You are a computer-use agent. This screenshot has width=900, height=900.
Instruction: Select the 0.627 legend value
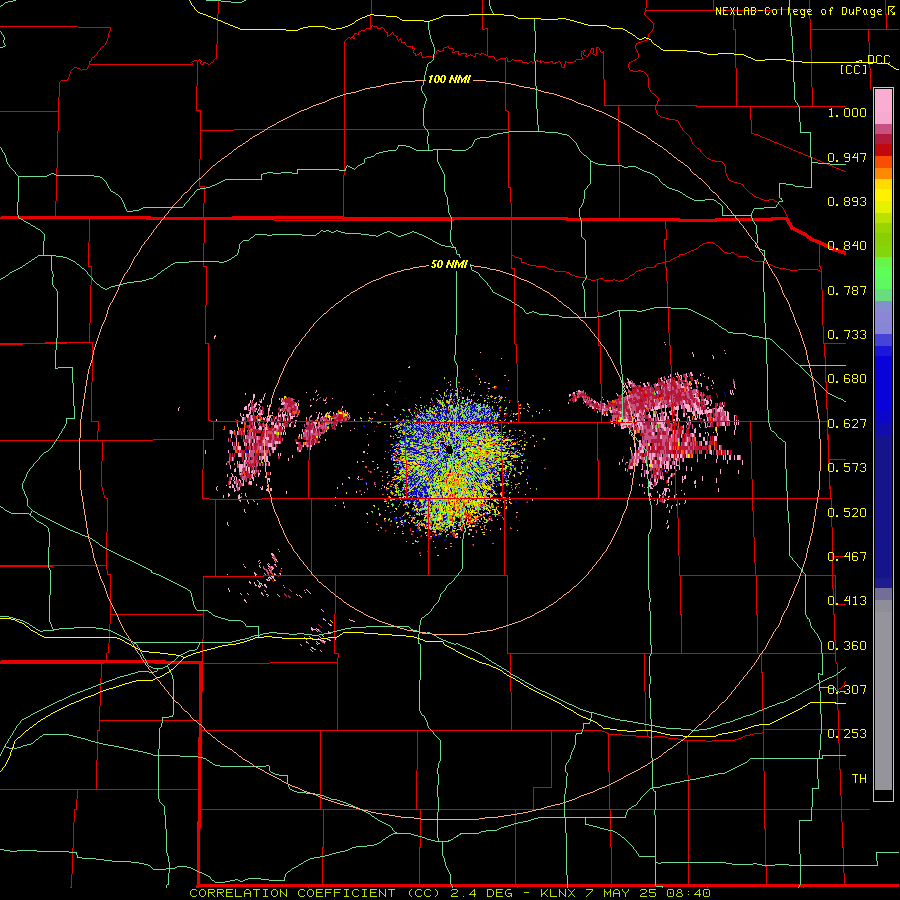(x=847, y=424)
